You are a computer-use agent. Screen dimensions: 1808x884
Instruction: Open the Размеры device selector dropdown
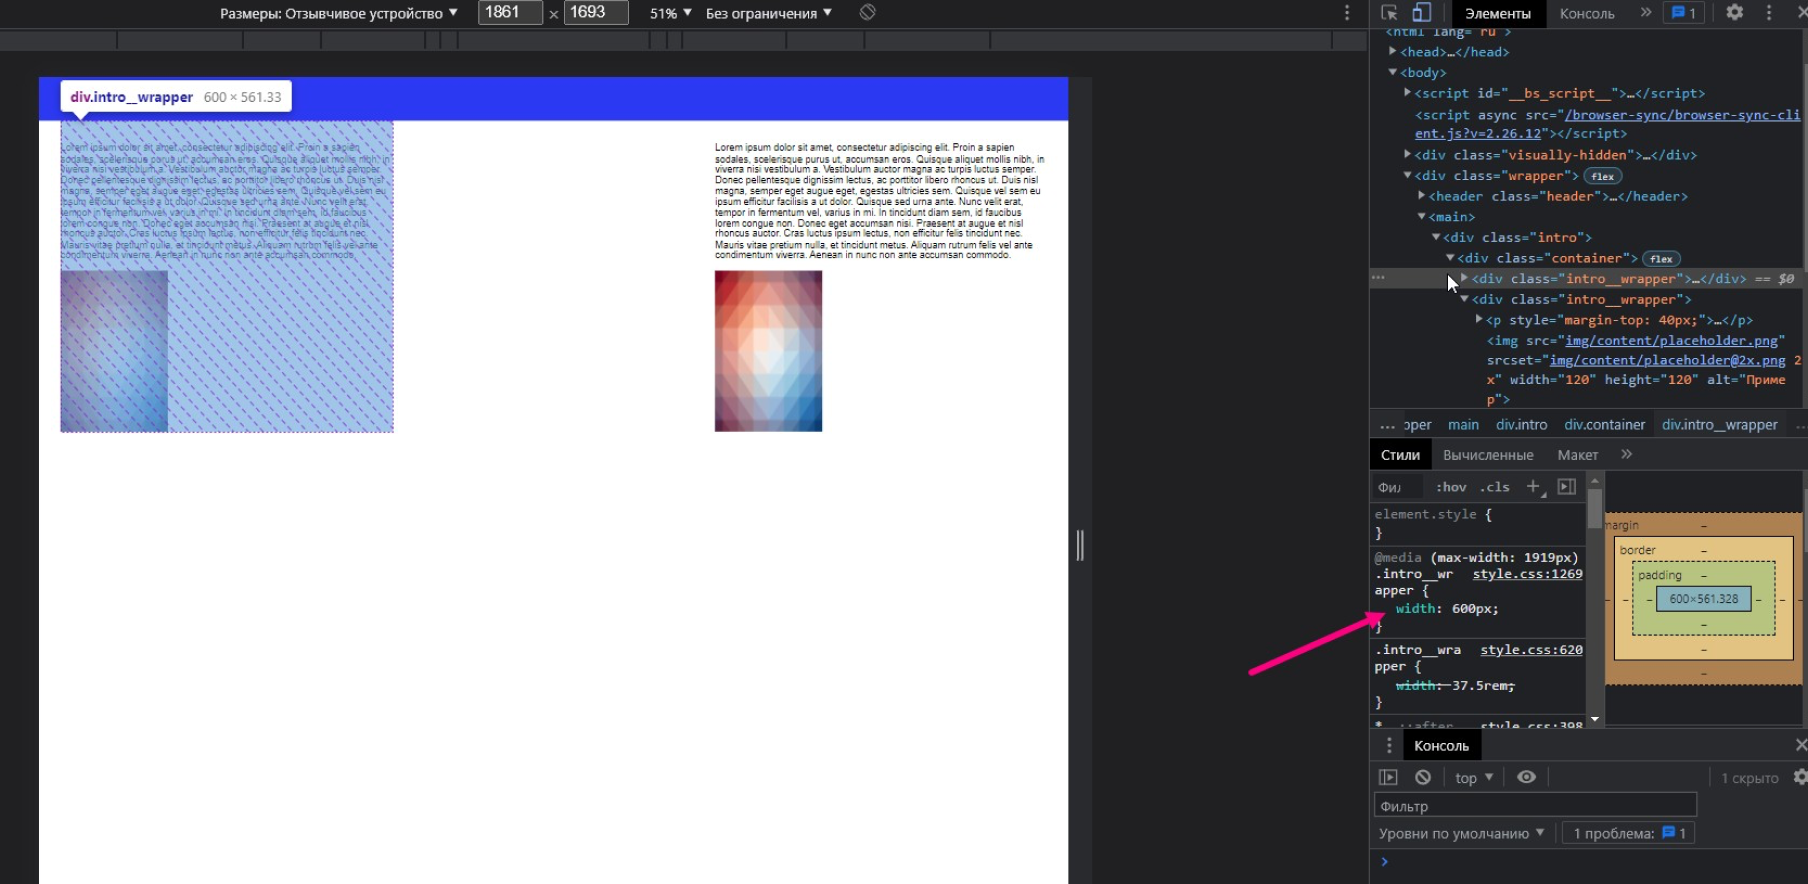pyautogui.click(x=338, y=13)
